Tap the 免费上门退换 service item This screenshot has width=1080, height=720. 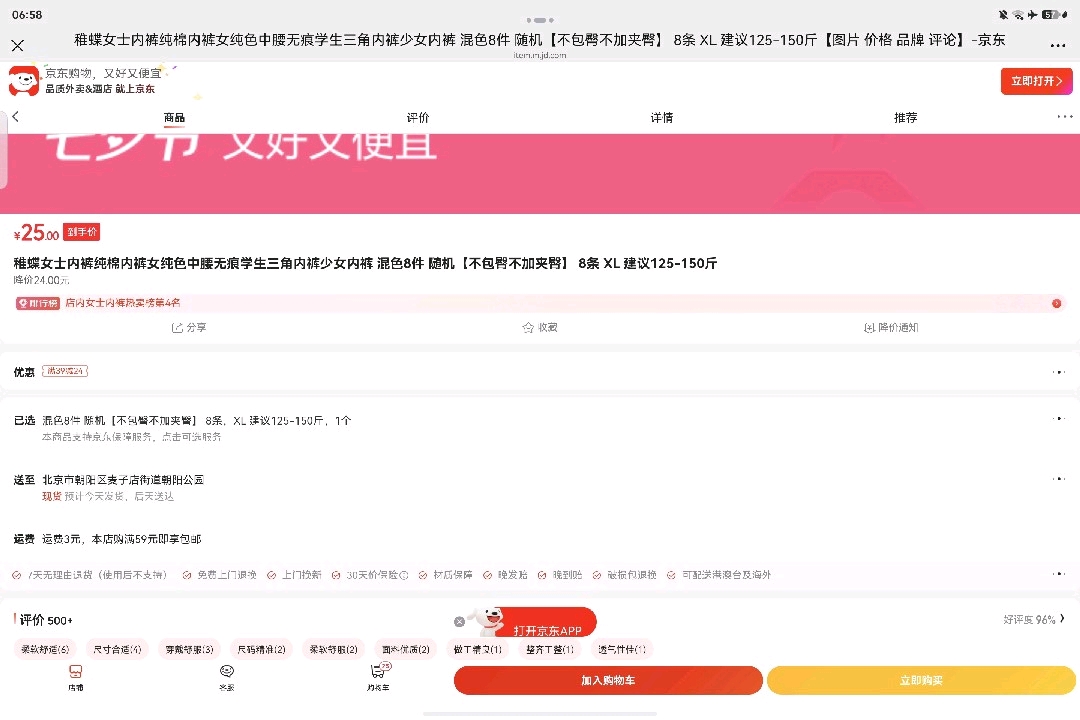tap(220, 575)
